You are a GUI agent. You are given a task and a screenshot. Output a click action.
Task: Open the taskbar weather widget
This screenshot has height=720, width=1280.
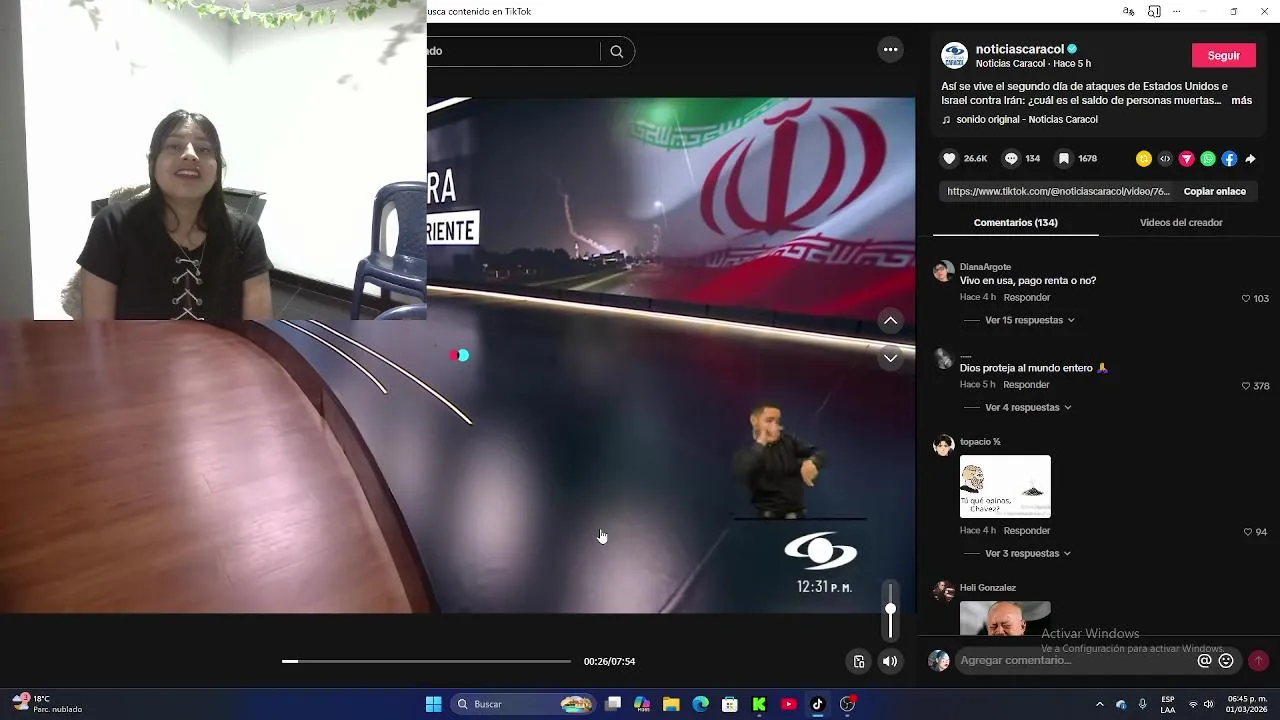[x=47, y=704]
